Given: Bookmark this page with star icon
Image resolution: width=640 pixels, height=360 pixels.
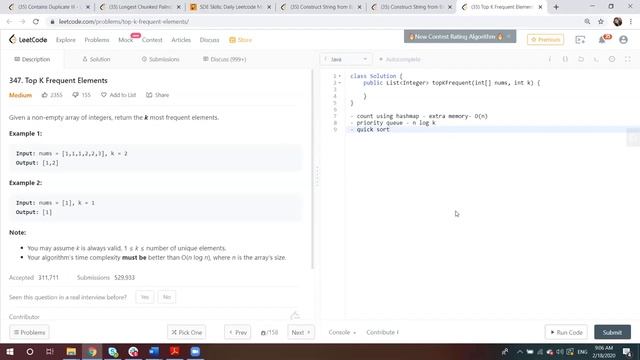Looking at the screenshot, I should coord(601,22).
